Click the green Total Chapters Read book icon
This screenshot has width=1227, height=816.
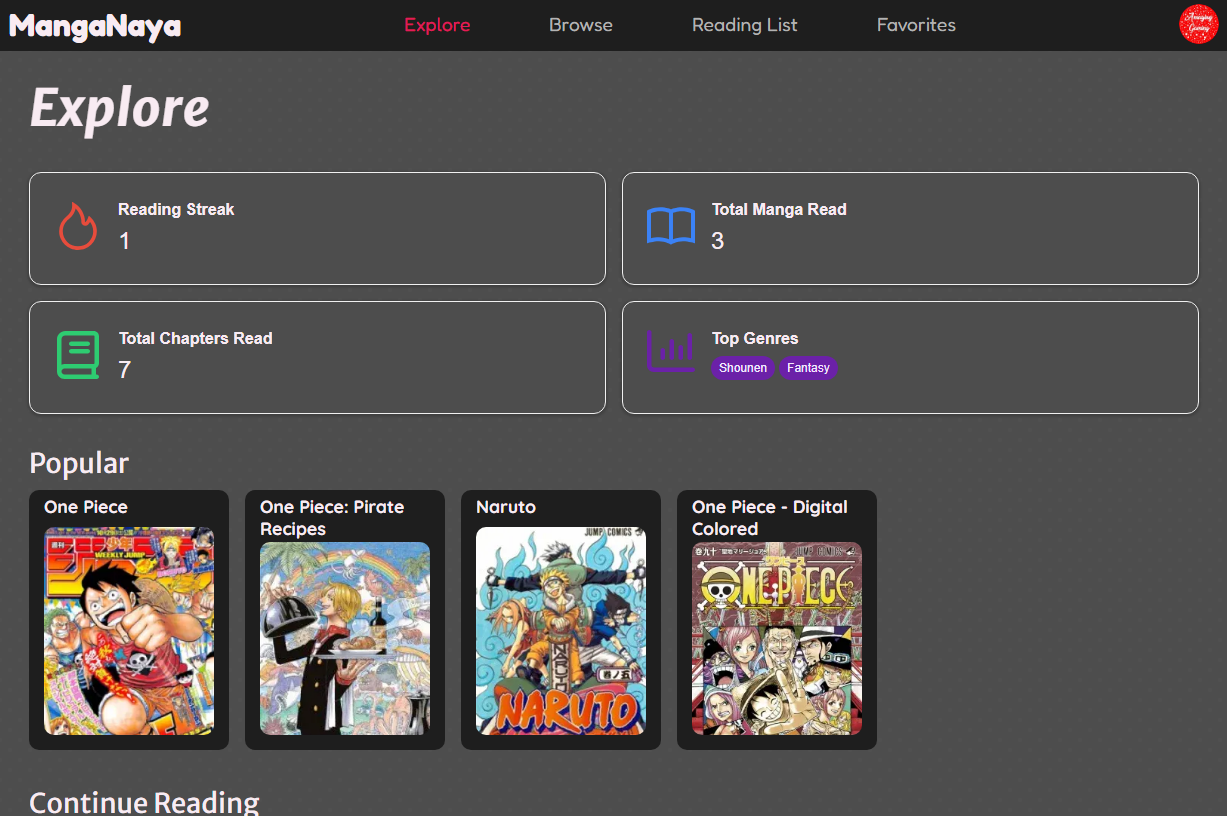point(78,355)
